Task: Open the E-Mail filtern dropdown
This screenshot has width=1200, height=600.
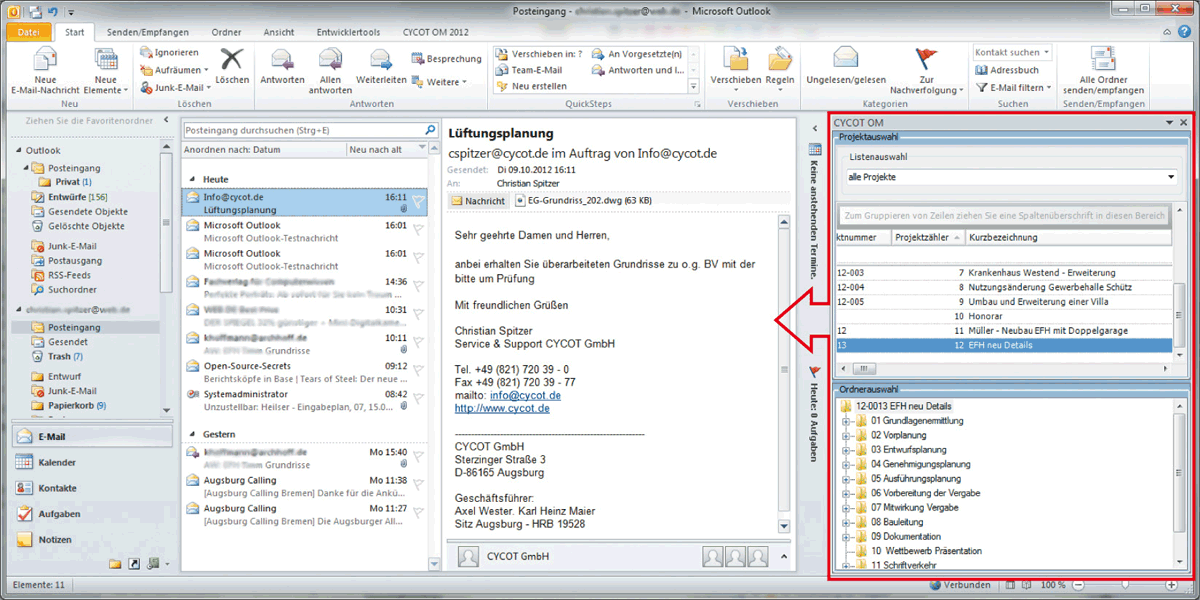Action: click(1014, 88)
